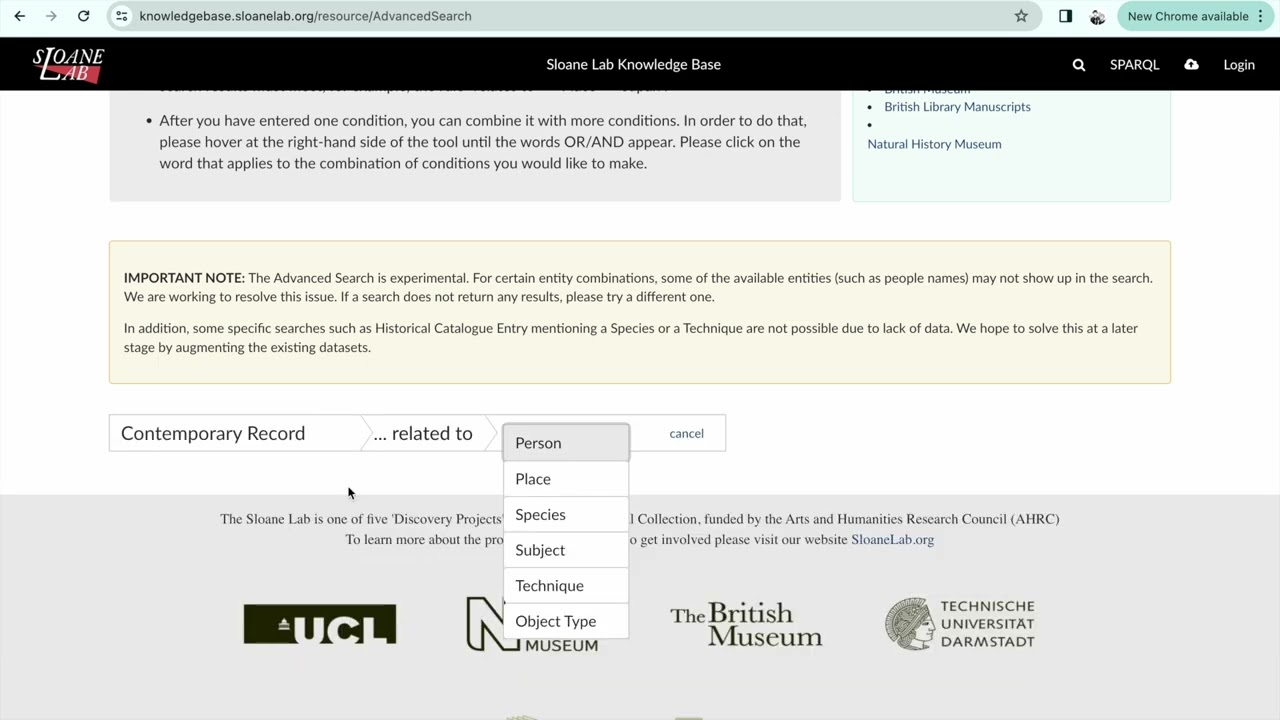This screenshot has height=720, width=1280.
Task: Open the SPARQL link in header
Action: click(x=1134, y=64)
